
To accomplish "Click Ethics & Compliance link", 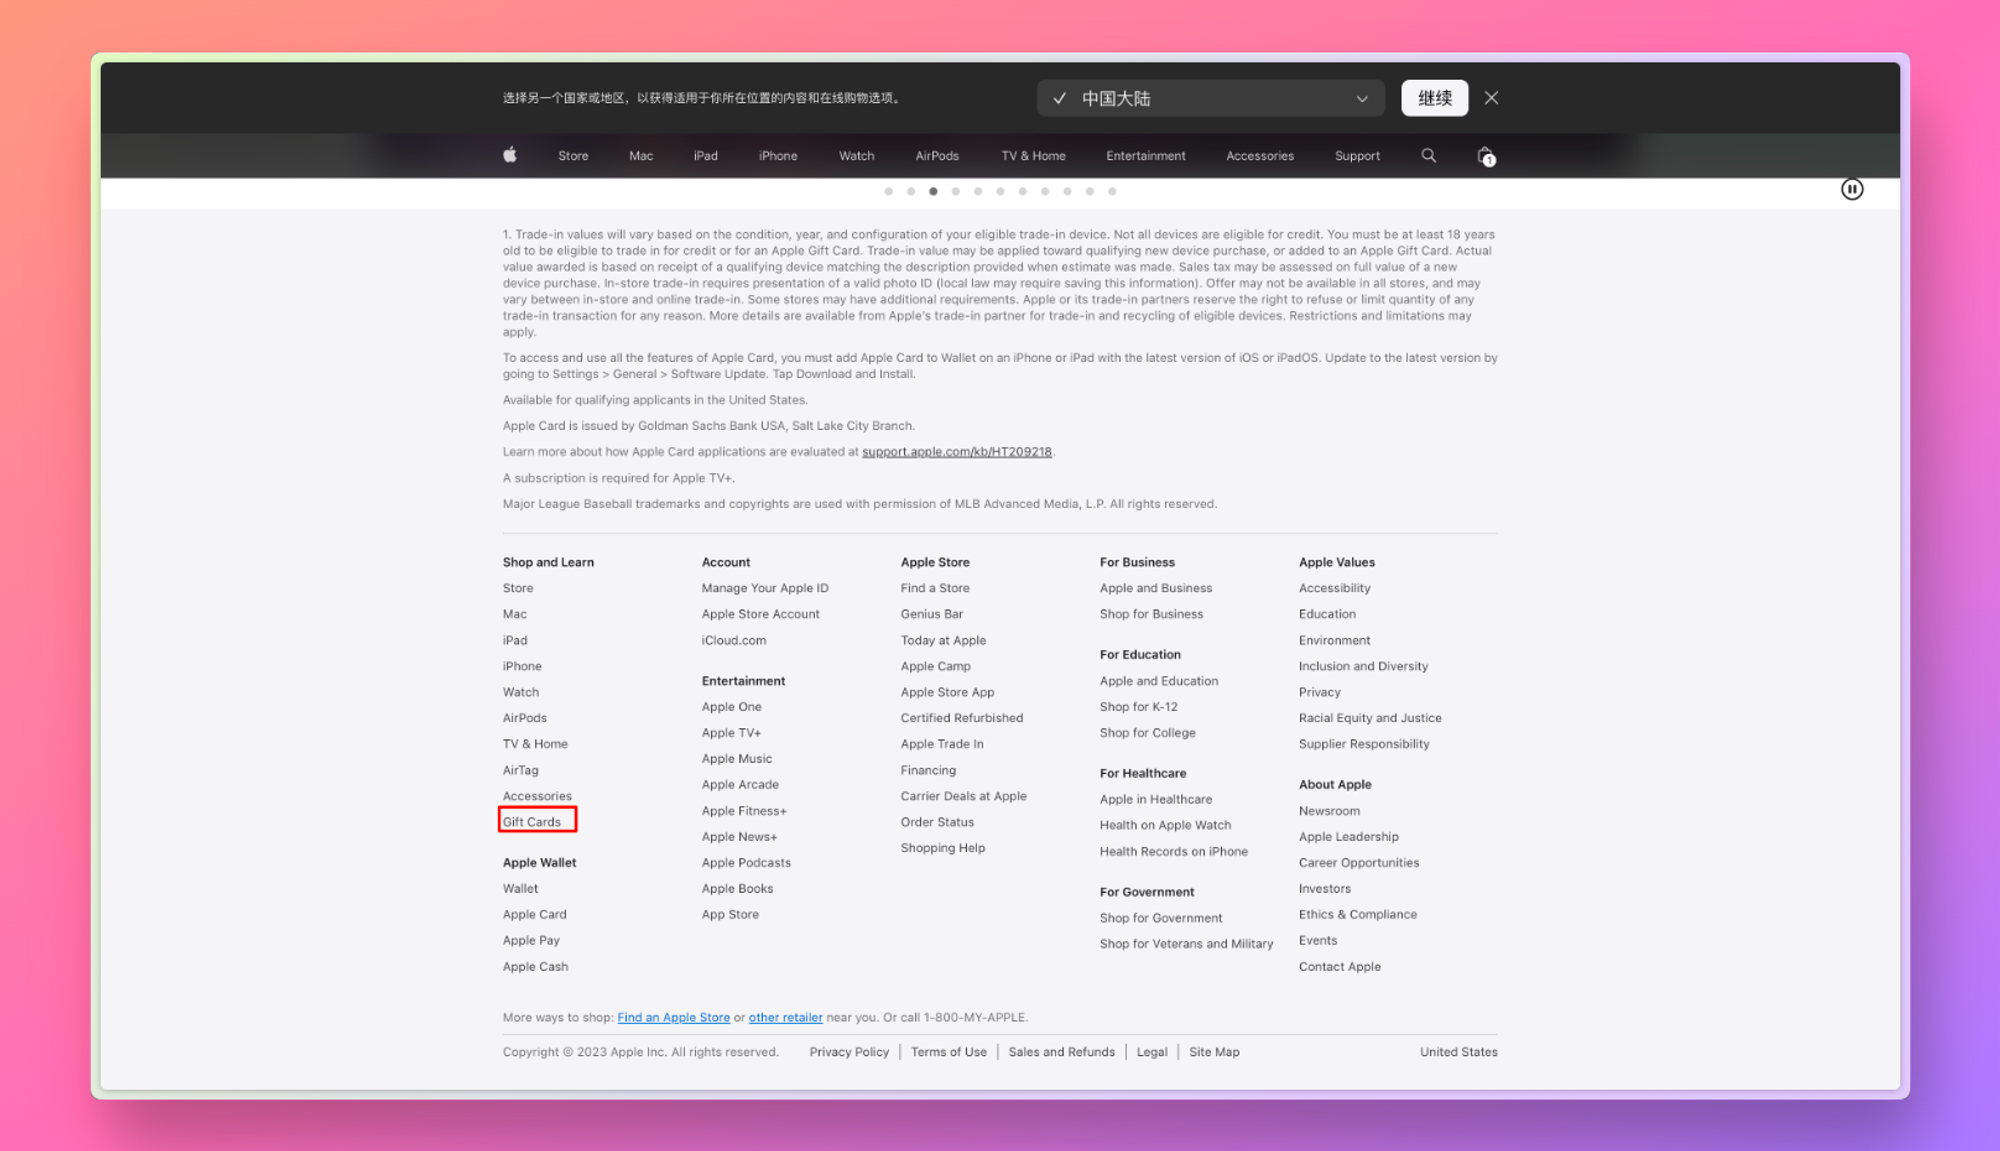I will (x=1358, y=914).
